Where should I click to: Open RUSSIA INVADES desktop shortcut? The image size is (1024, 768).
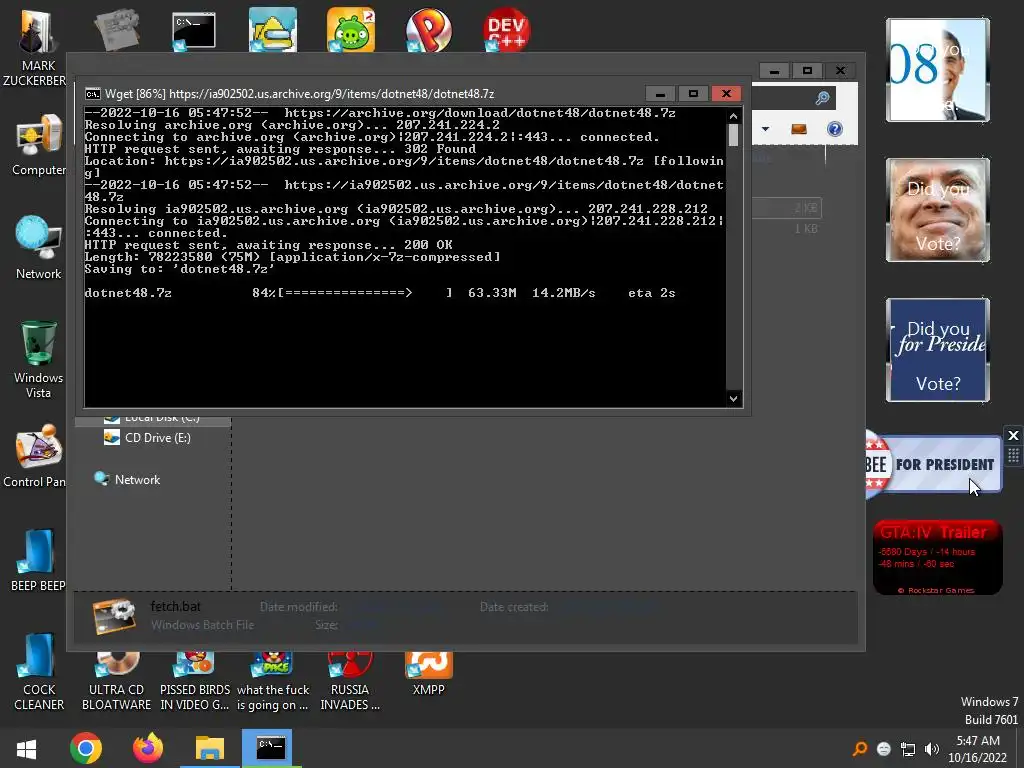click(x=350, y=682)
